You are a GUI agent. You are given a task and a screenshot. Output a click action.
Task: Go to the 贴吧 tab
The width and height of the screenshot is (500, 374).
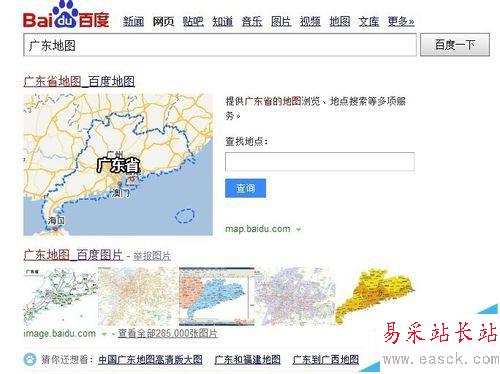coord(193,22)
